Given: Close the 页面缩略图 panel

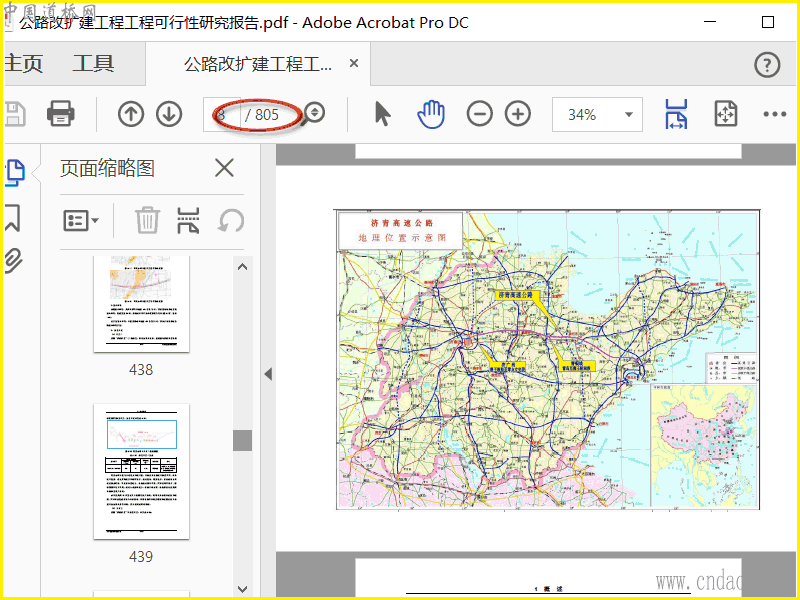Looking at the screenshot, I should coord(224,168).
